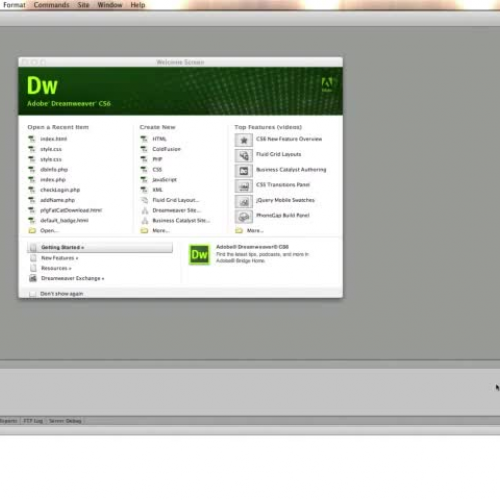Click the file icon beside index.html

click(x=32, y=139)
